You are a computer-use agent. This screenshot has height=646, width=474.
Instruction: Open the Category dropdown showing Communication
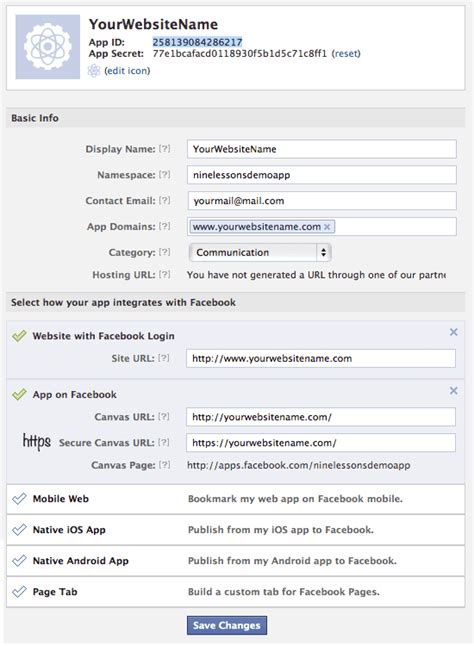point(260,253)
